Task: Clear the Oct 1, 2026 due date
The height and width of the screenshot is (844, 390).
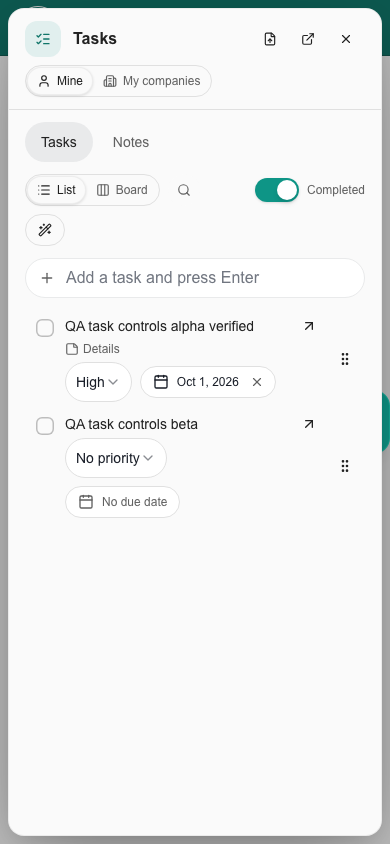Action: pos(257,382)
